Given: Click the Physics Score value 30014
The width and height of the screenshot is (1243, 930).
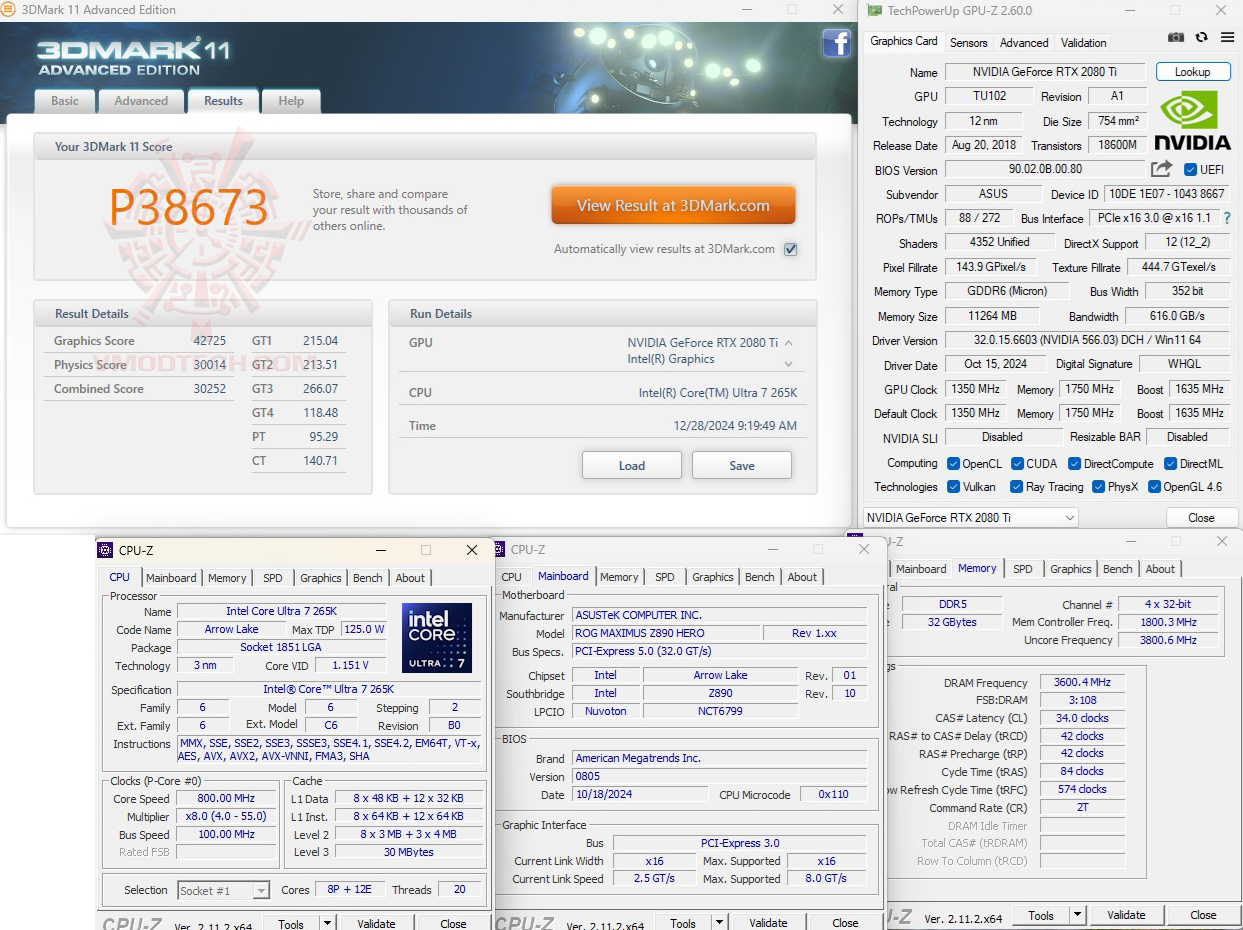Looking at the screenshot, I should (x=210, y=365).
